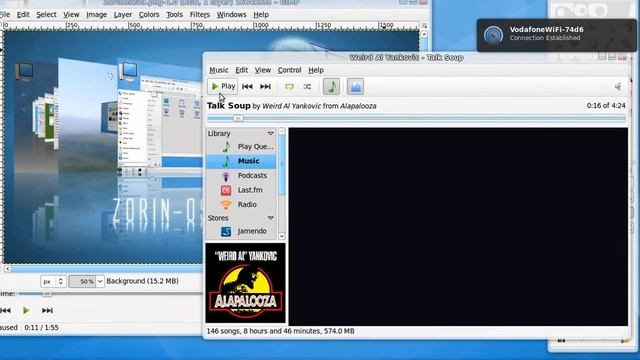Open the Help menu in Rhythmbox
640x360 pixels.
tap(316, 70)
